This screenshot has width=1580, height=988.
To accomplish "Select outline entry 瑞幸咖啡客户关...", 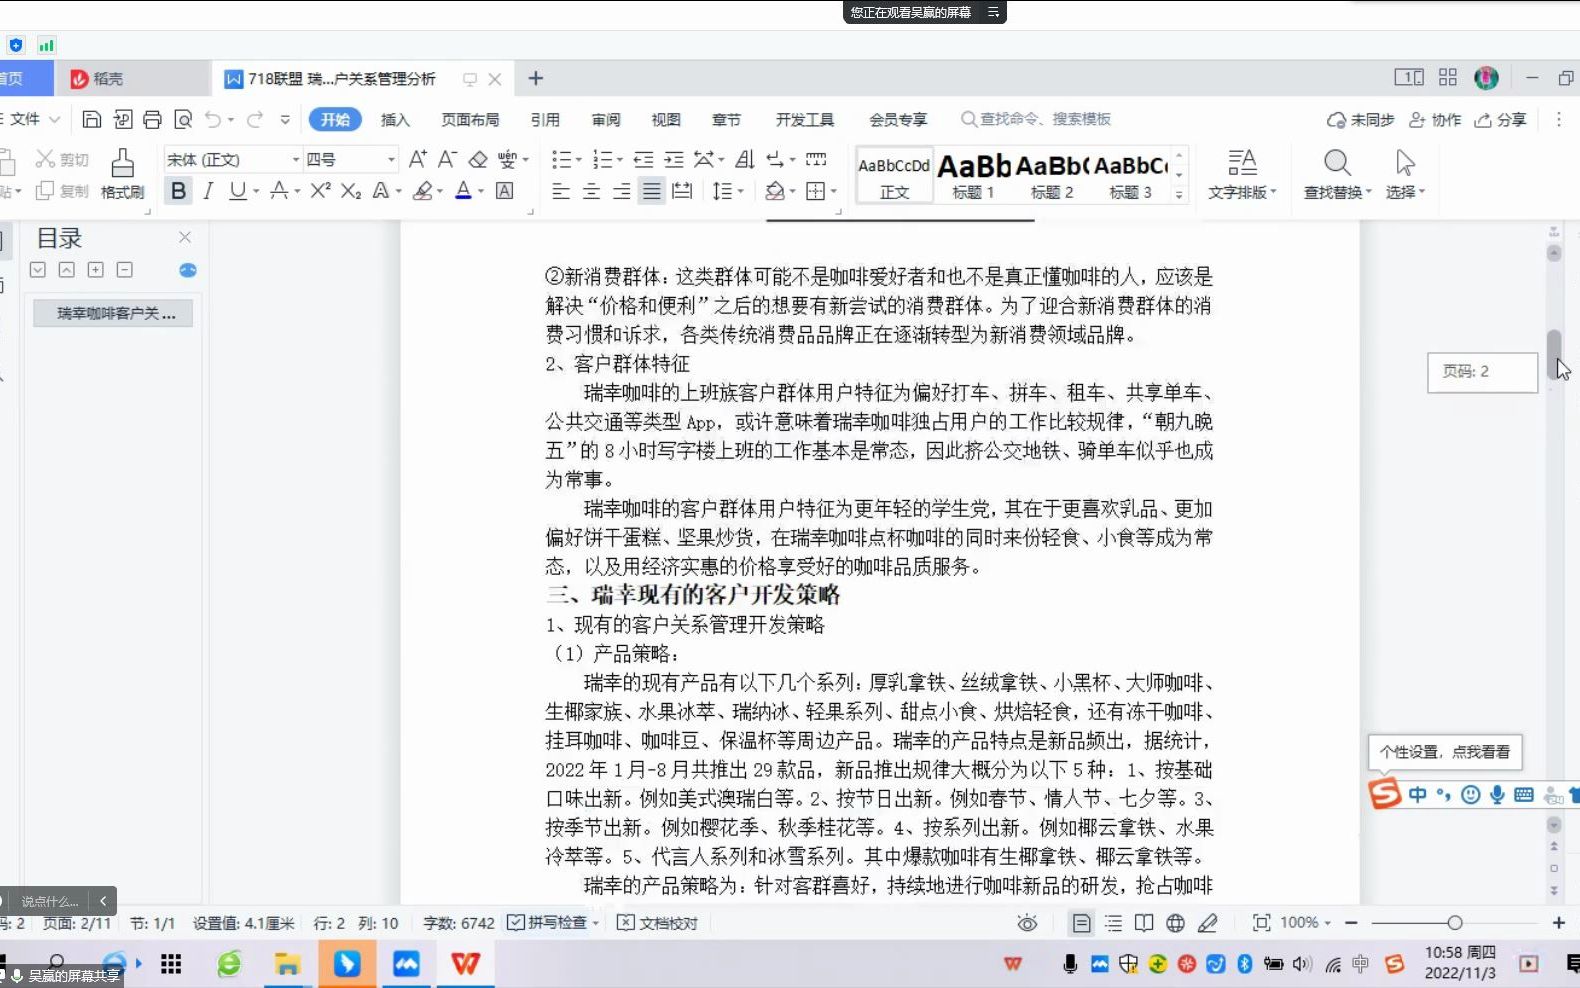I will [113, 313].
